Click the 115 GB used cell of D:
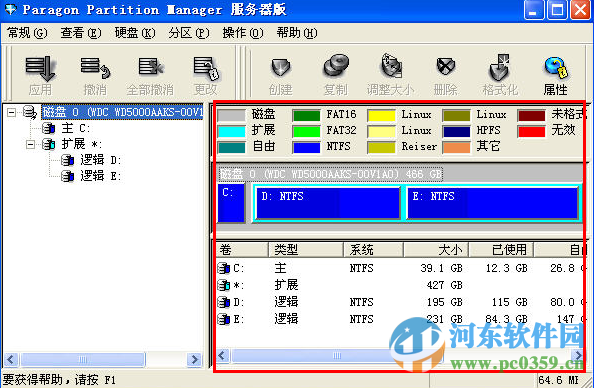Viewport: 594px width, 388px height. point(510,302)
